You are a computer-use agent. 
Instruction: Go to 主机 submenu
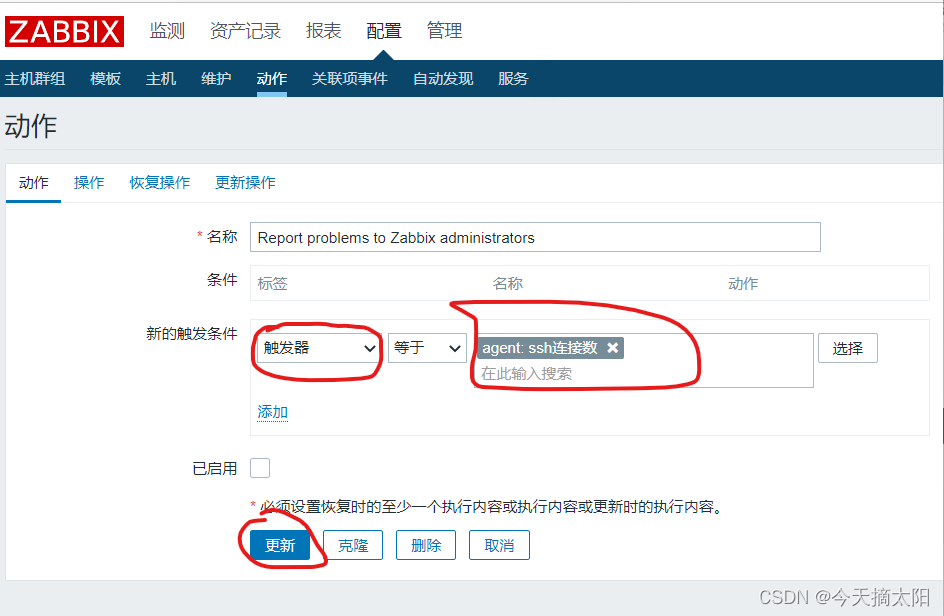point(161,79)
